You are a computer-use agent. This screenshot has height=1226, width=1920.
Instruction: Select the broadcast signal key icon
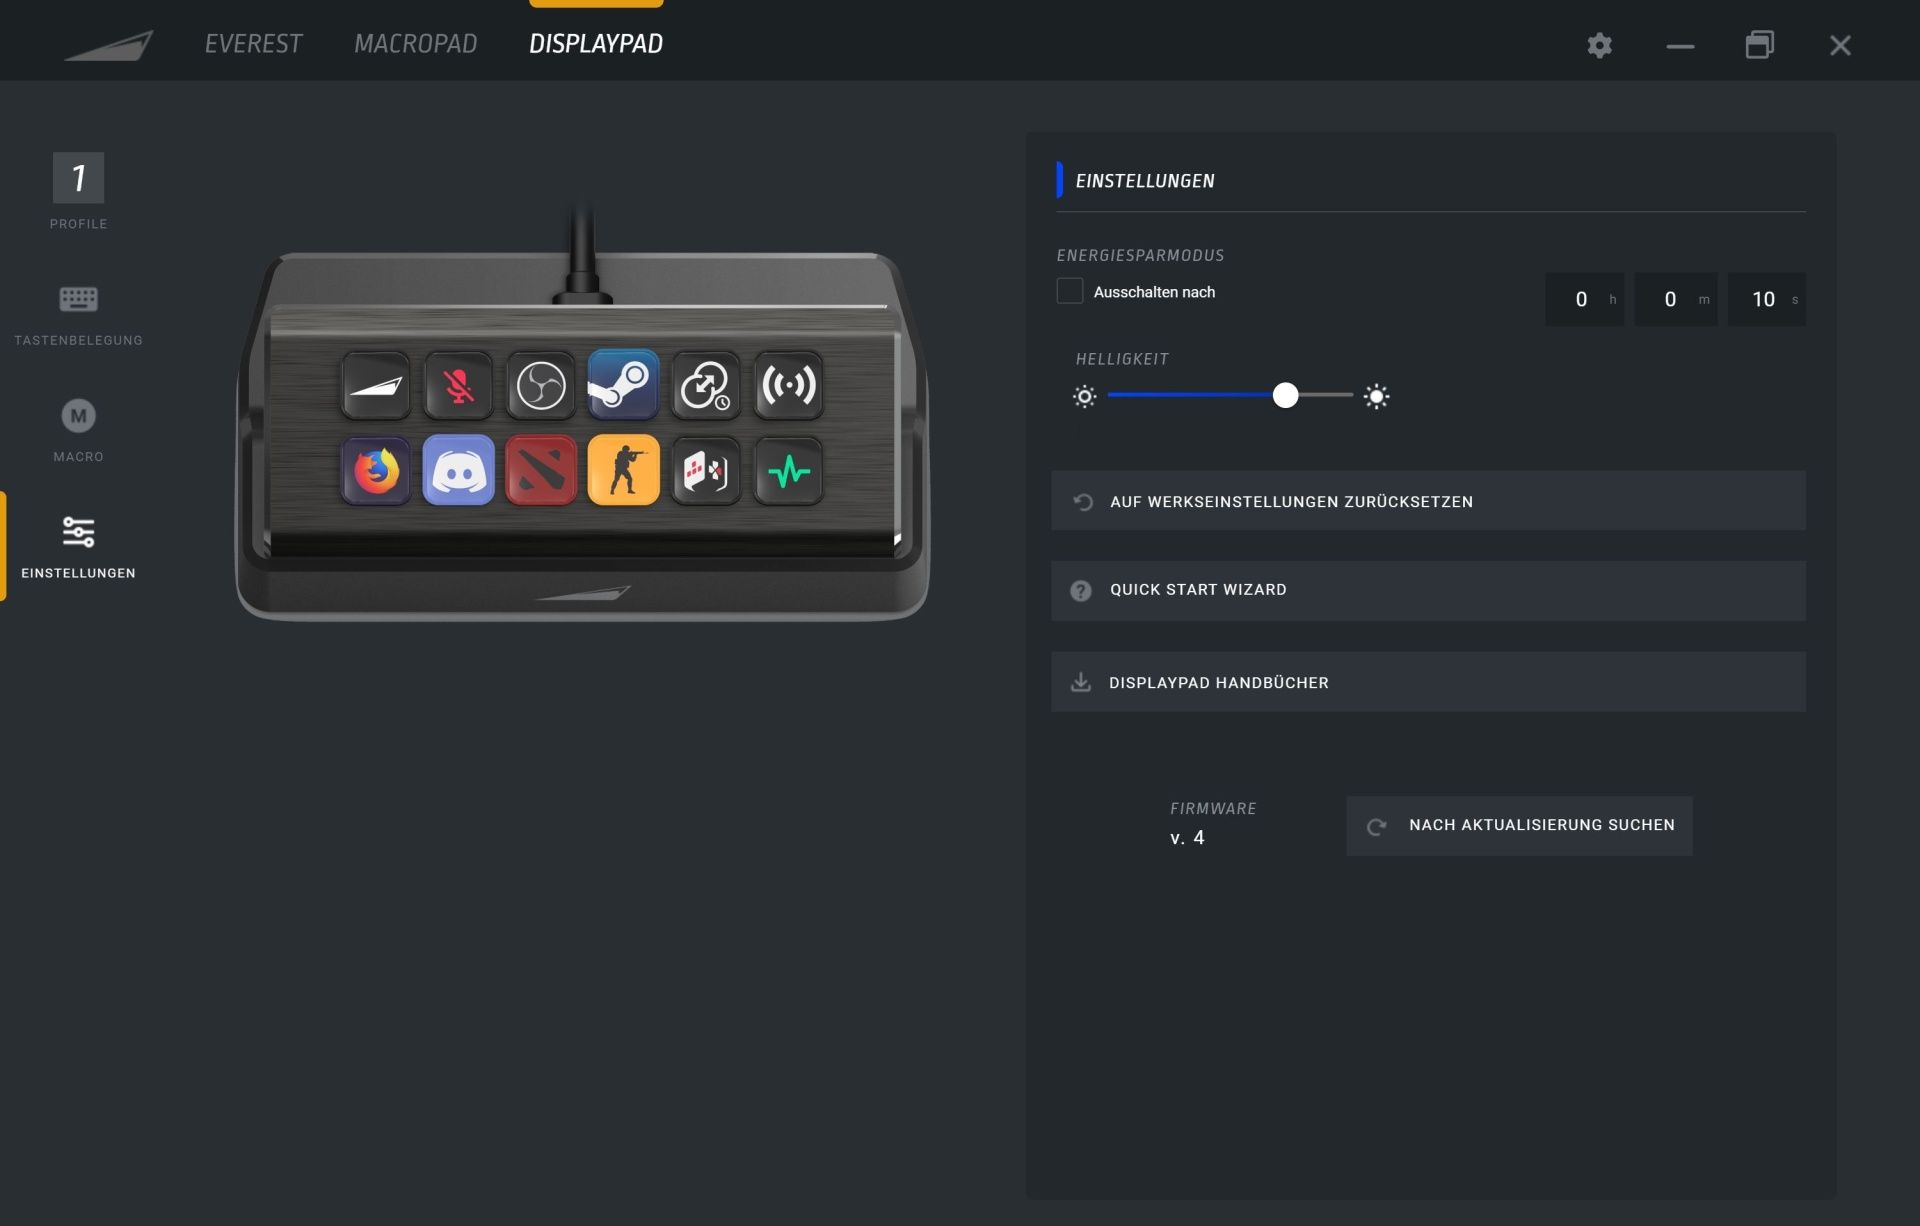coord(788,385)
